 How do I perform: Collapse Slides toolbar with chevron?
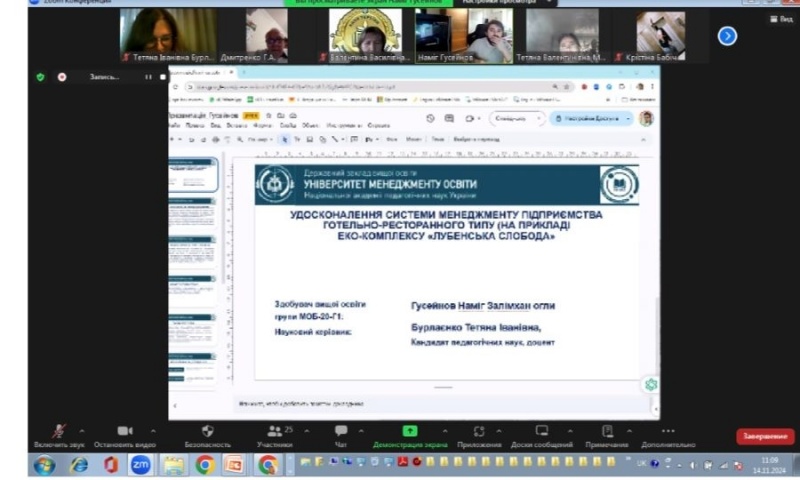[x=643, y=139]
